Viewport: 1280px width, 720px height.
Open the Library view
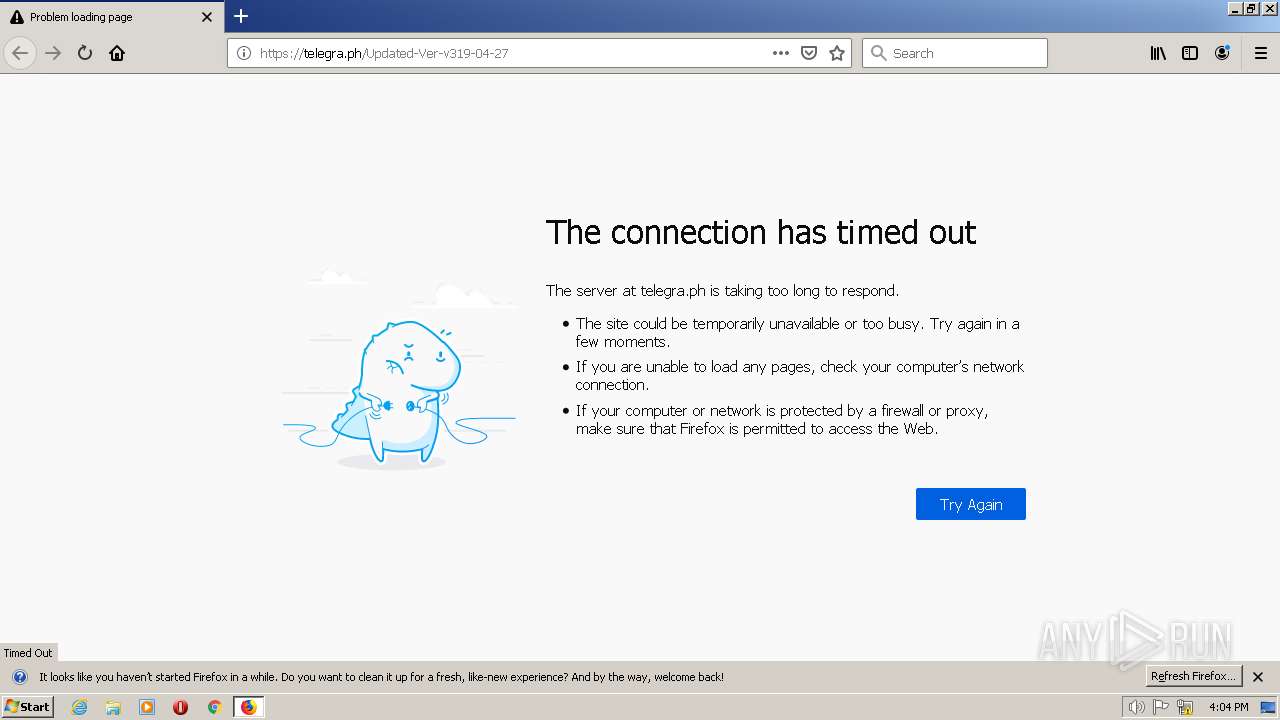[x=1158, y=53]
